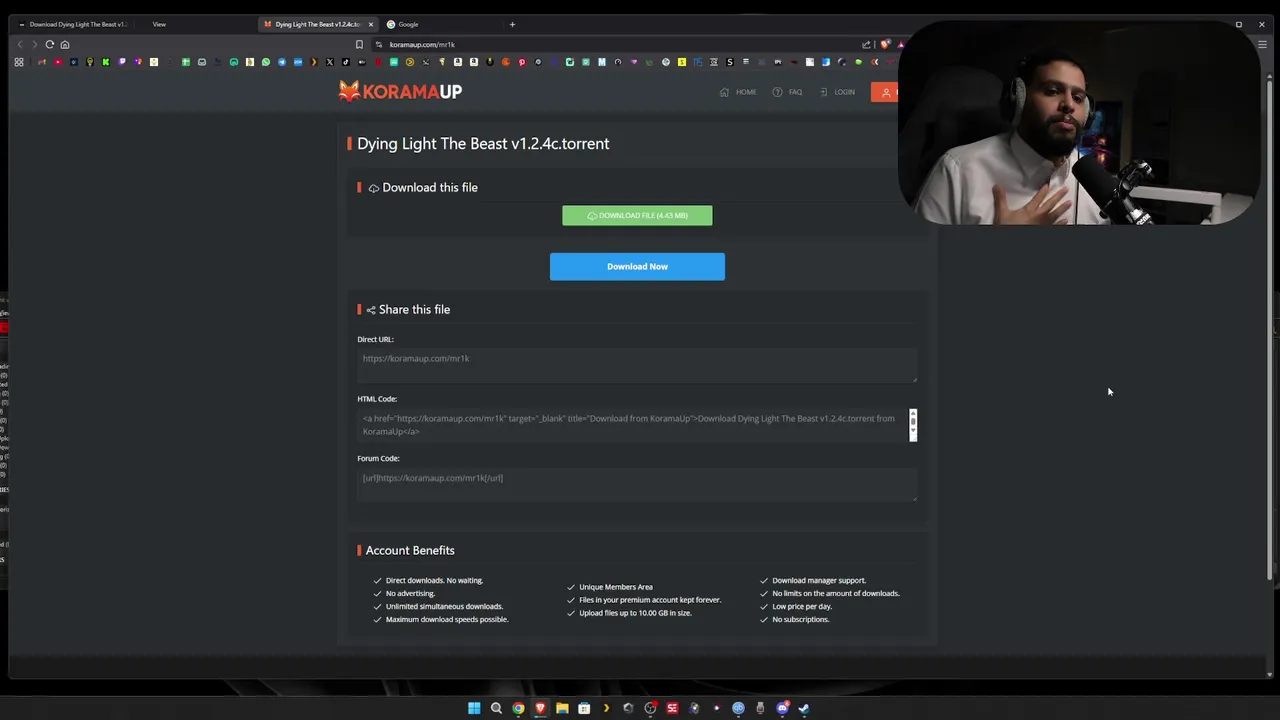1280x720 pixels.
Task: Click "Download manager support." text
Action: [819, 581]
